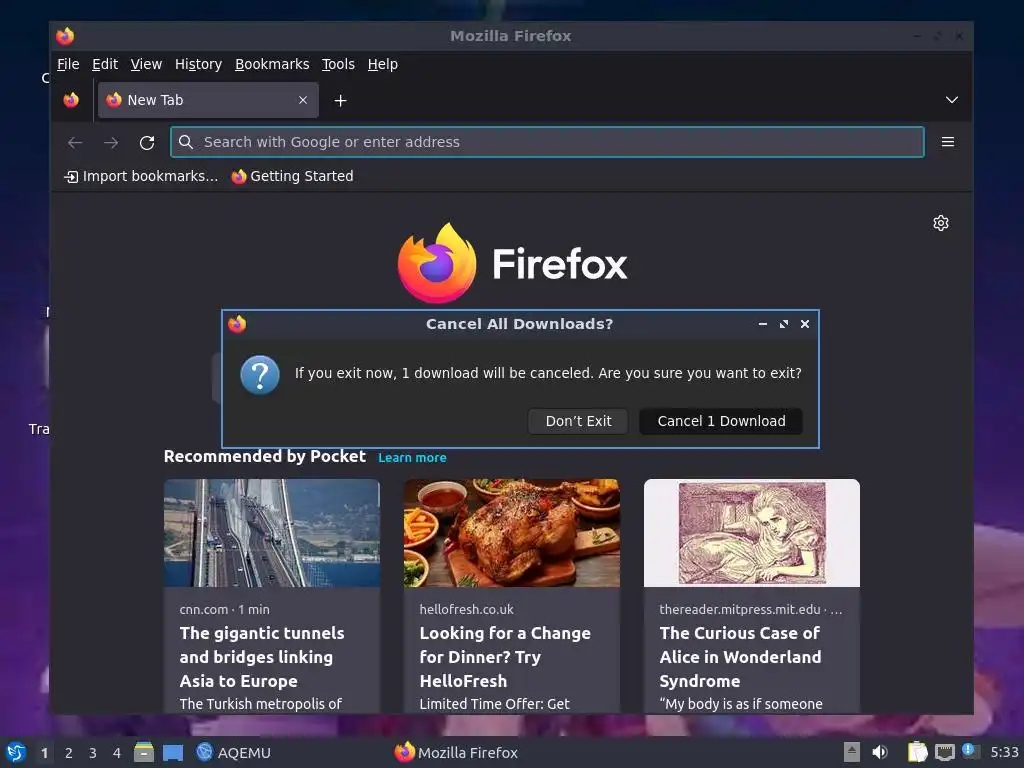Open the Tools menu

click(x=338, y=64)
